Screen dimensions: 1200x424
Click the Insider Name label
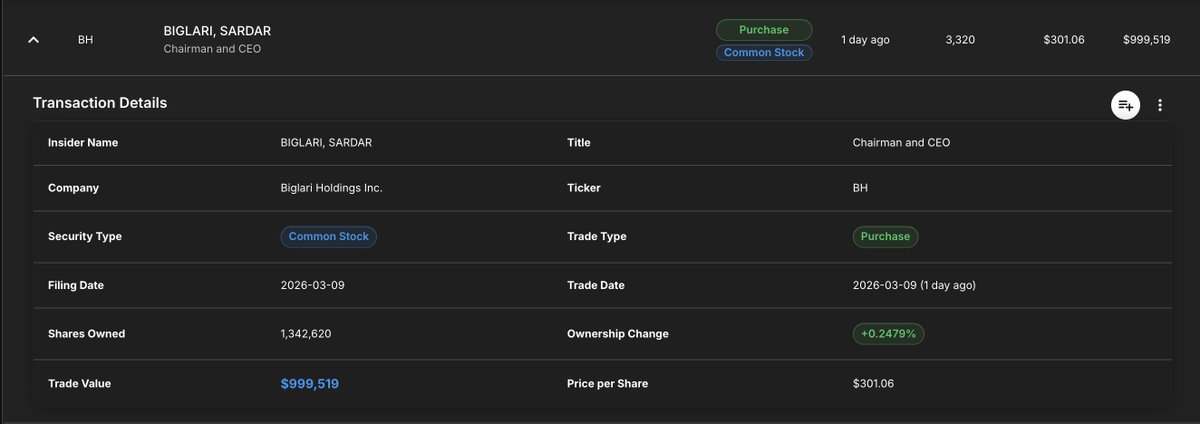[83, 143]
